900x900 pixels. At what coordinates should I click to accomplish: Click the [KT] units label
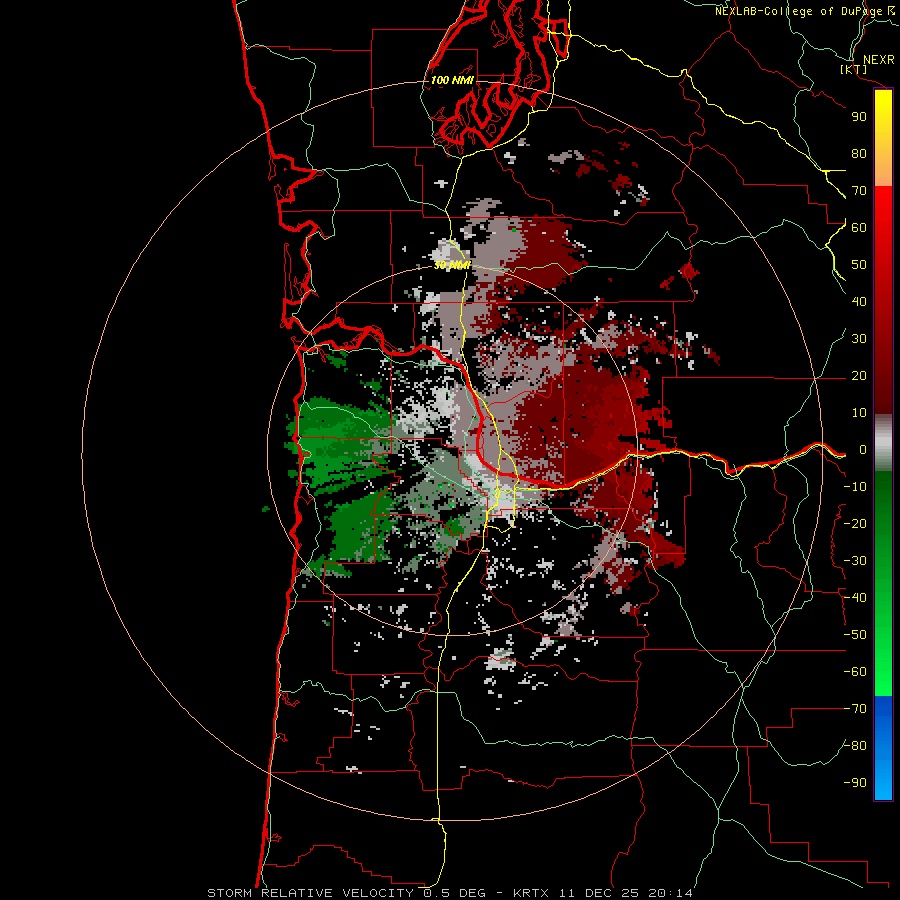point(854,69)
